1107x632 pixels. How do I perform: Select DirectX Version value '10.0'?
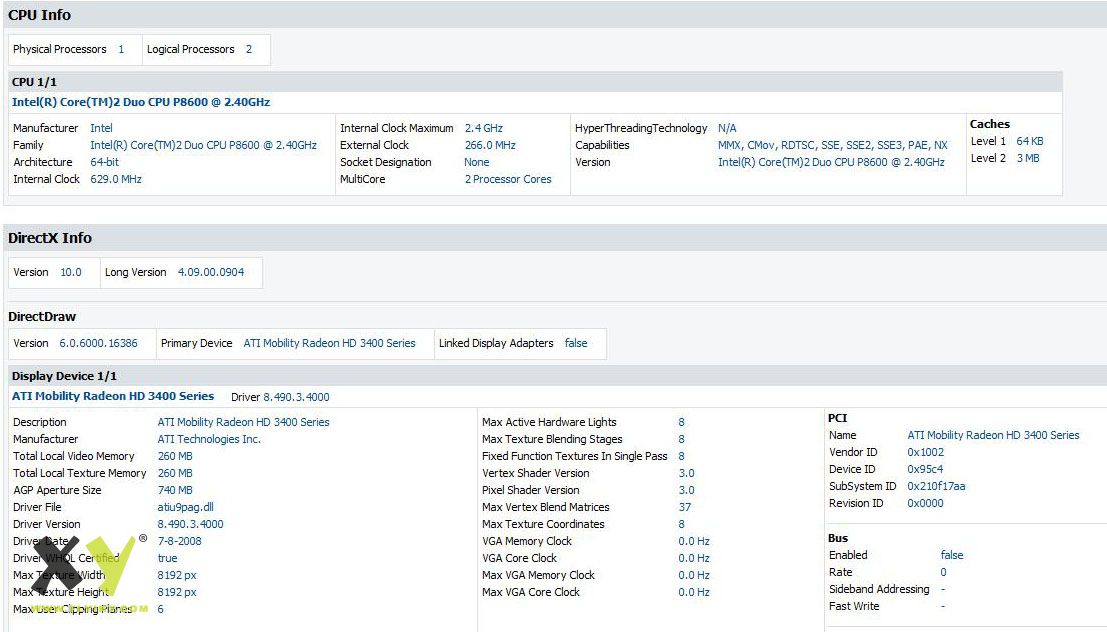click(71, 272)
